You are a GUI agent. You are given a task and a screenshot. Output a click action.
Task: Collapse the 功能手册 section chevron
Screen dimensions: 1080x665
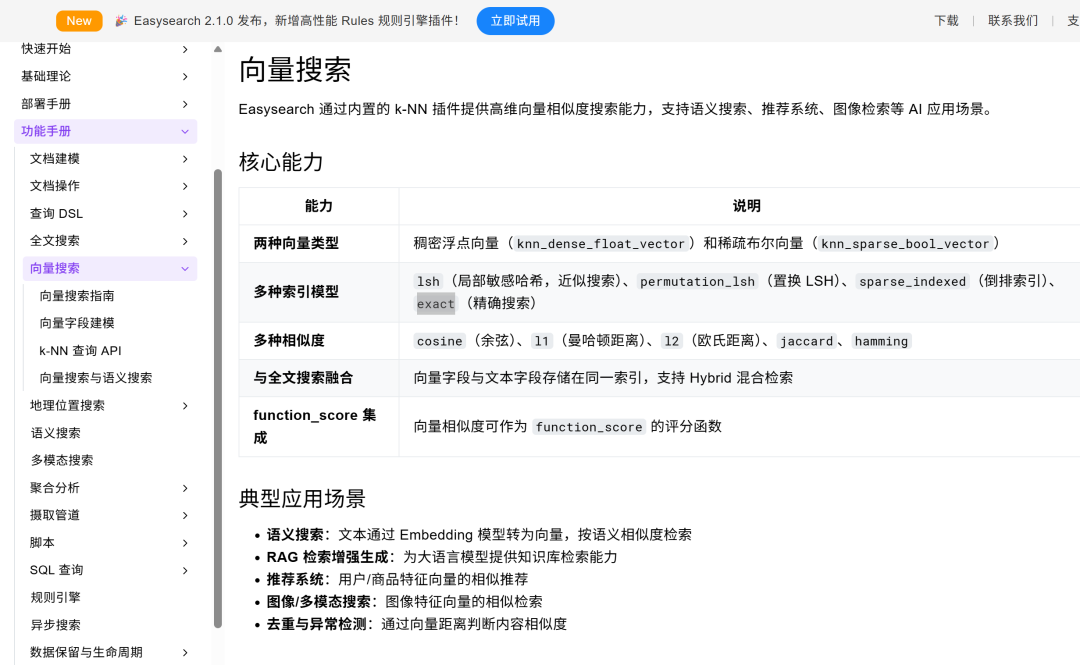[x=185, y=132]
